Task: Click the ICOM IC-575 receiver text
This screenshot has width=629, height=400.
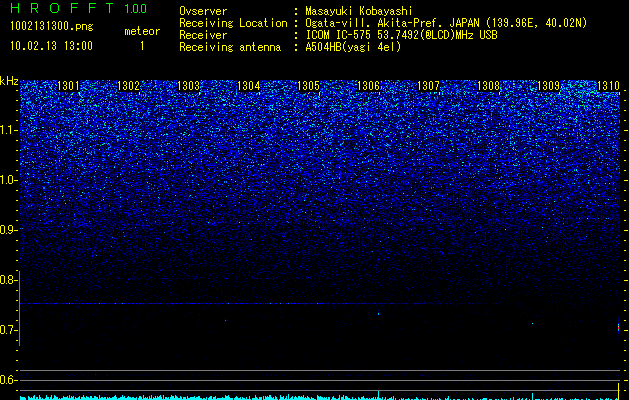Action: [401, 35]
